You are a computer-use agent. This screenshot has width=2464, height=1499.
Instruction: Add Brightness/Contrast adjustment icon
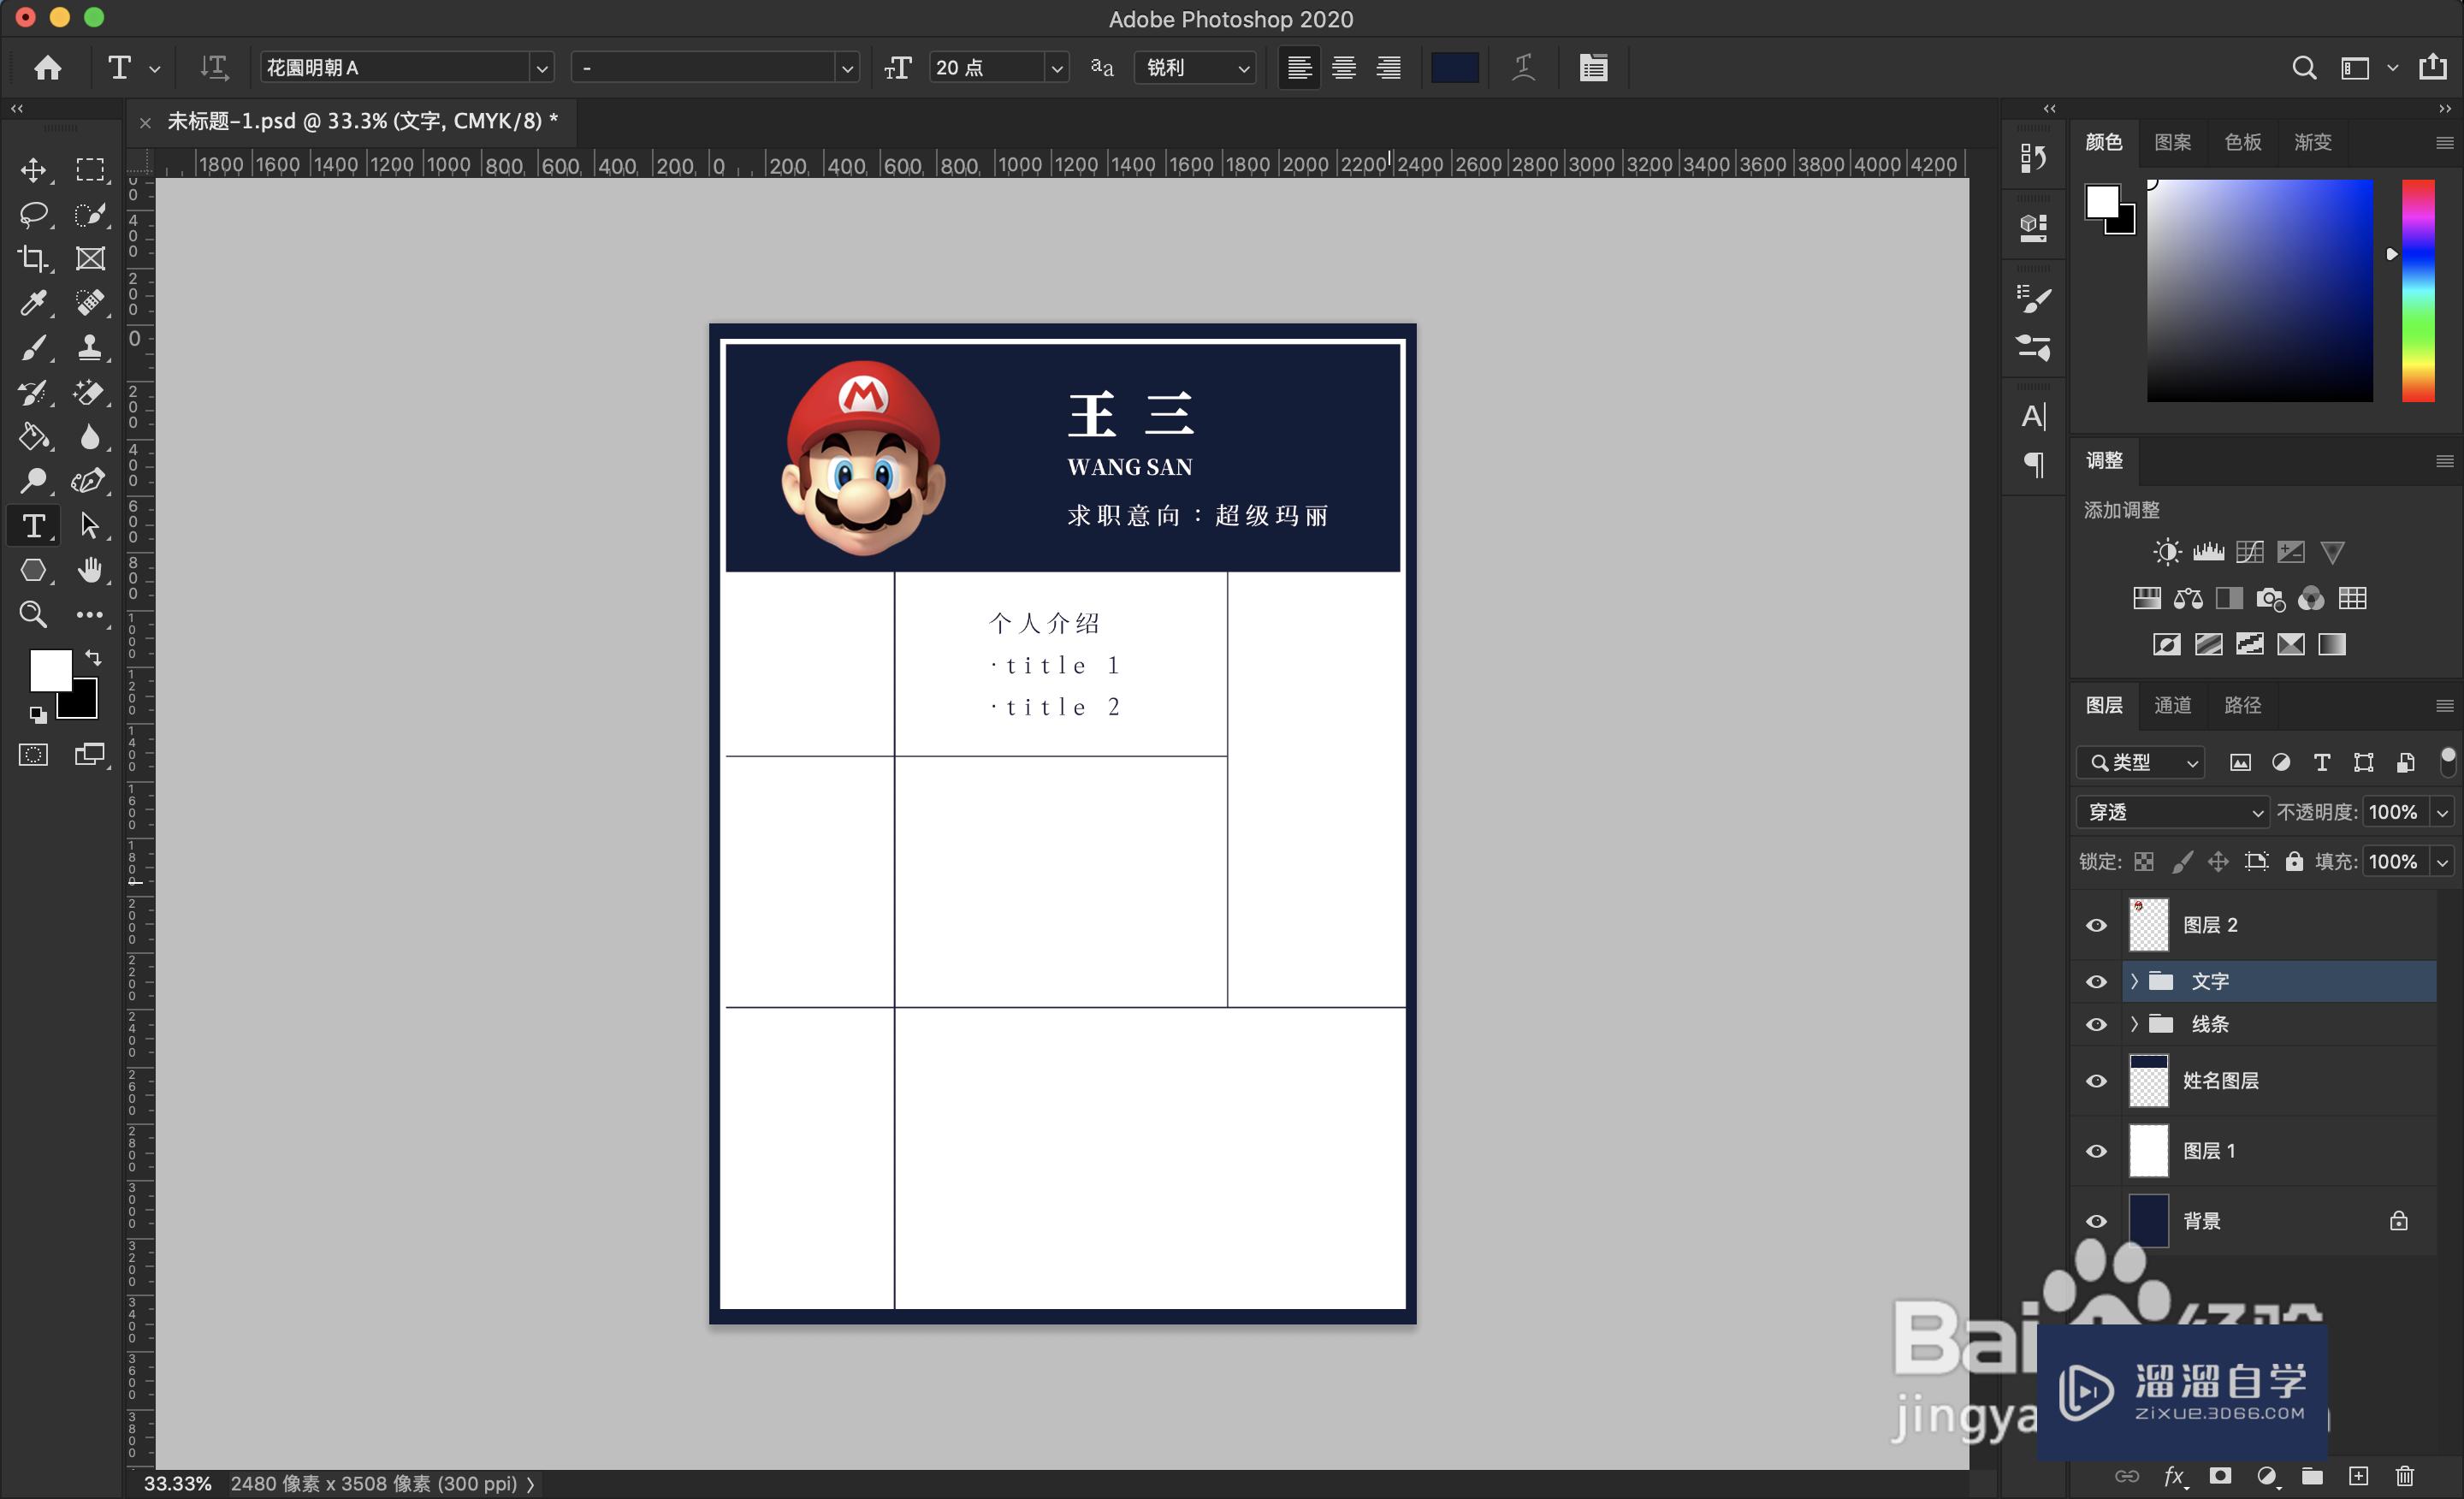point(2166,552)
